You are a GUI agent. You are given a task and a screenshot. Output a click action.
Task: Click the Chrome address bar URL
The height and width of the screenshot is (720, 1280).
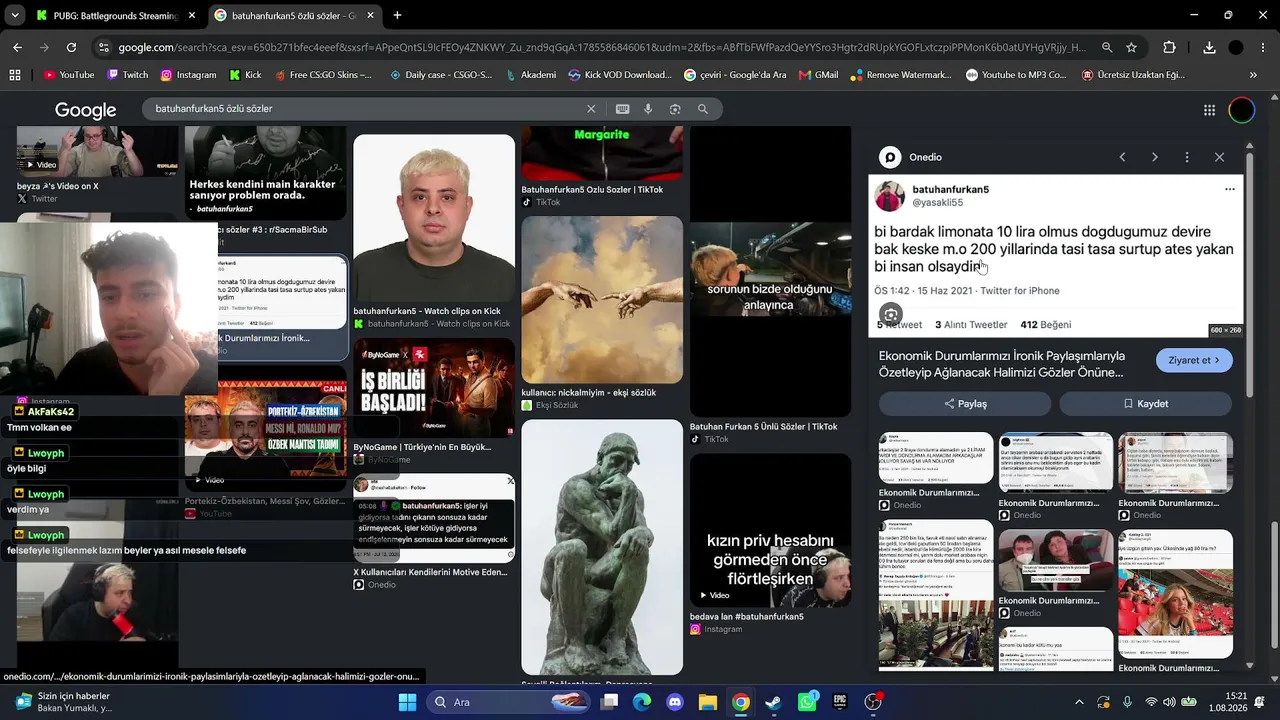pos(600,47)
